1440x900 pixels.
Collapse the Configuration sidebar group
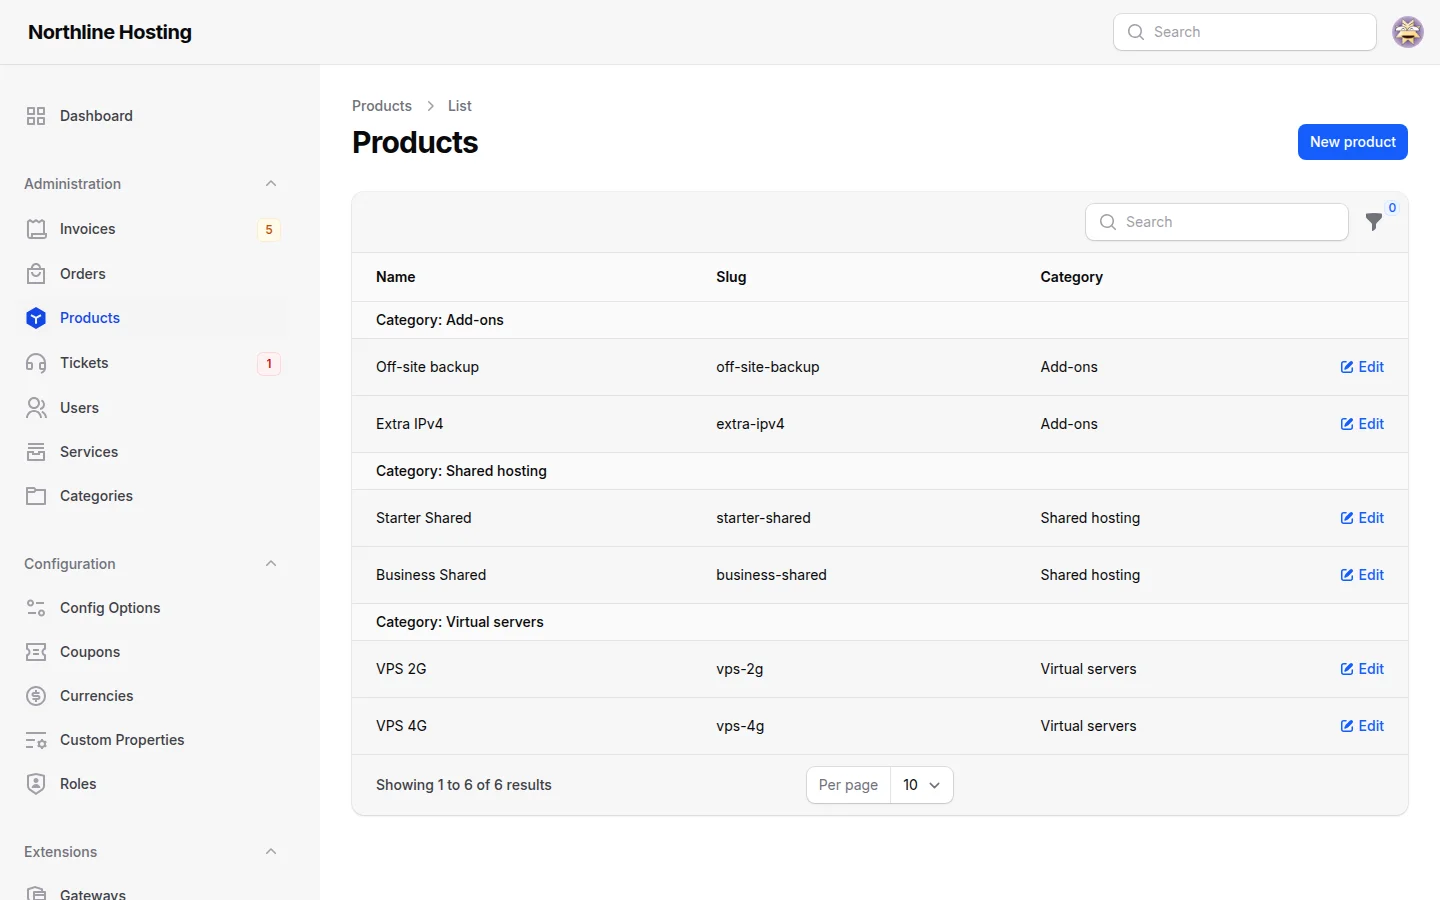tap(271, 564)
